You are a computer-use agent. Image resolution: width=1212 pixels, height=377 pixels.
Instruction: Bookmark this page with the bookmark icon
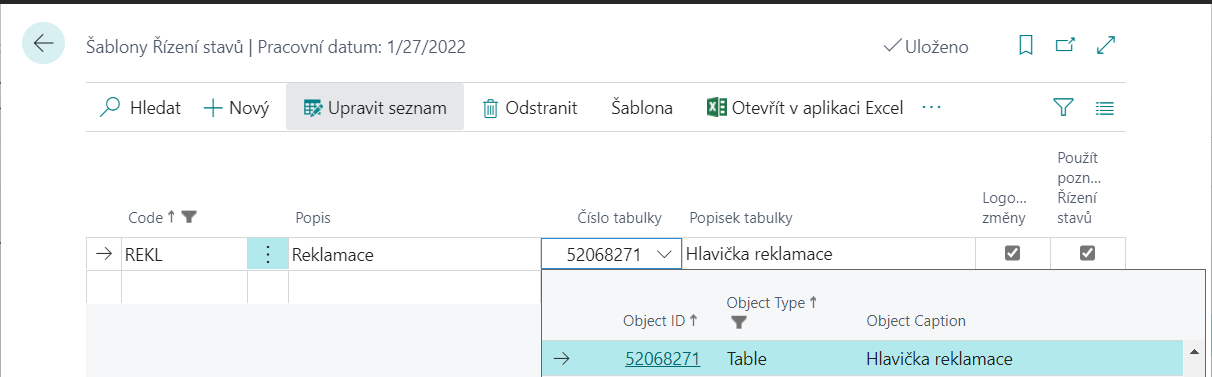(x=1025, y=46)
